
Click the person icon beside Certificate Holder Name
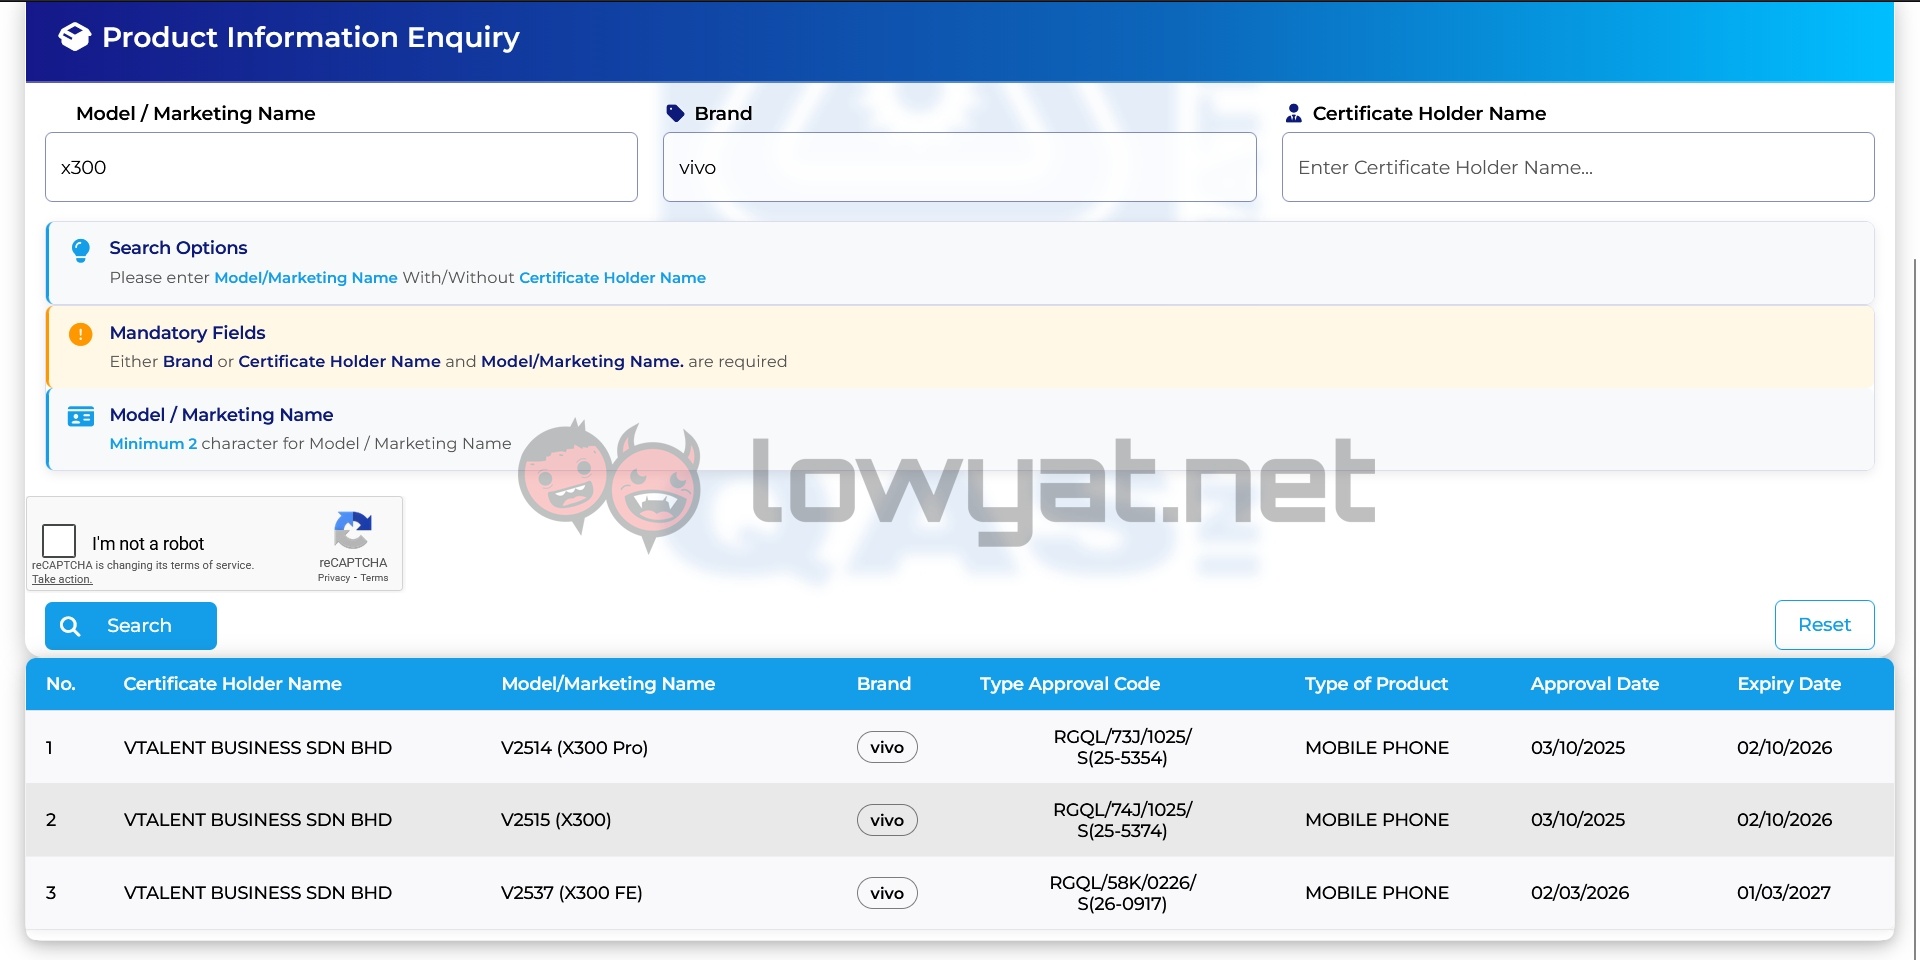pos(1293,113)
